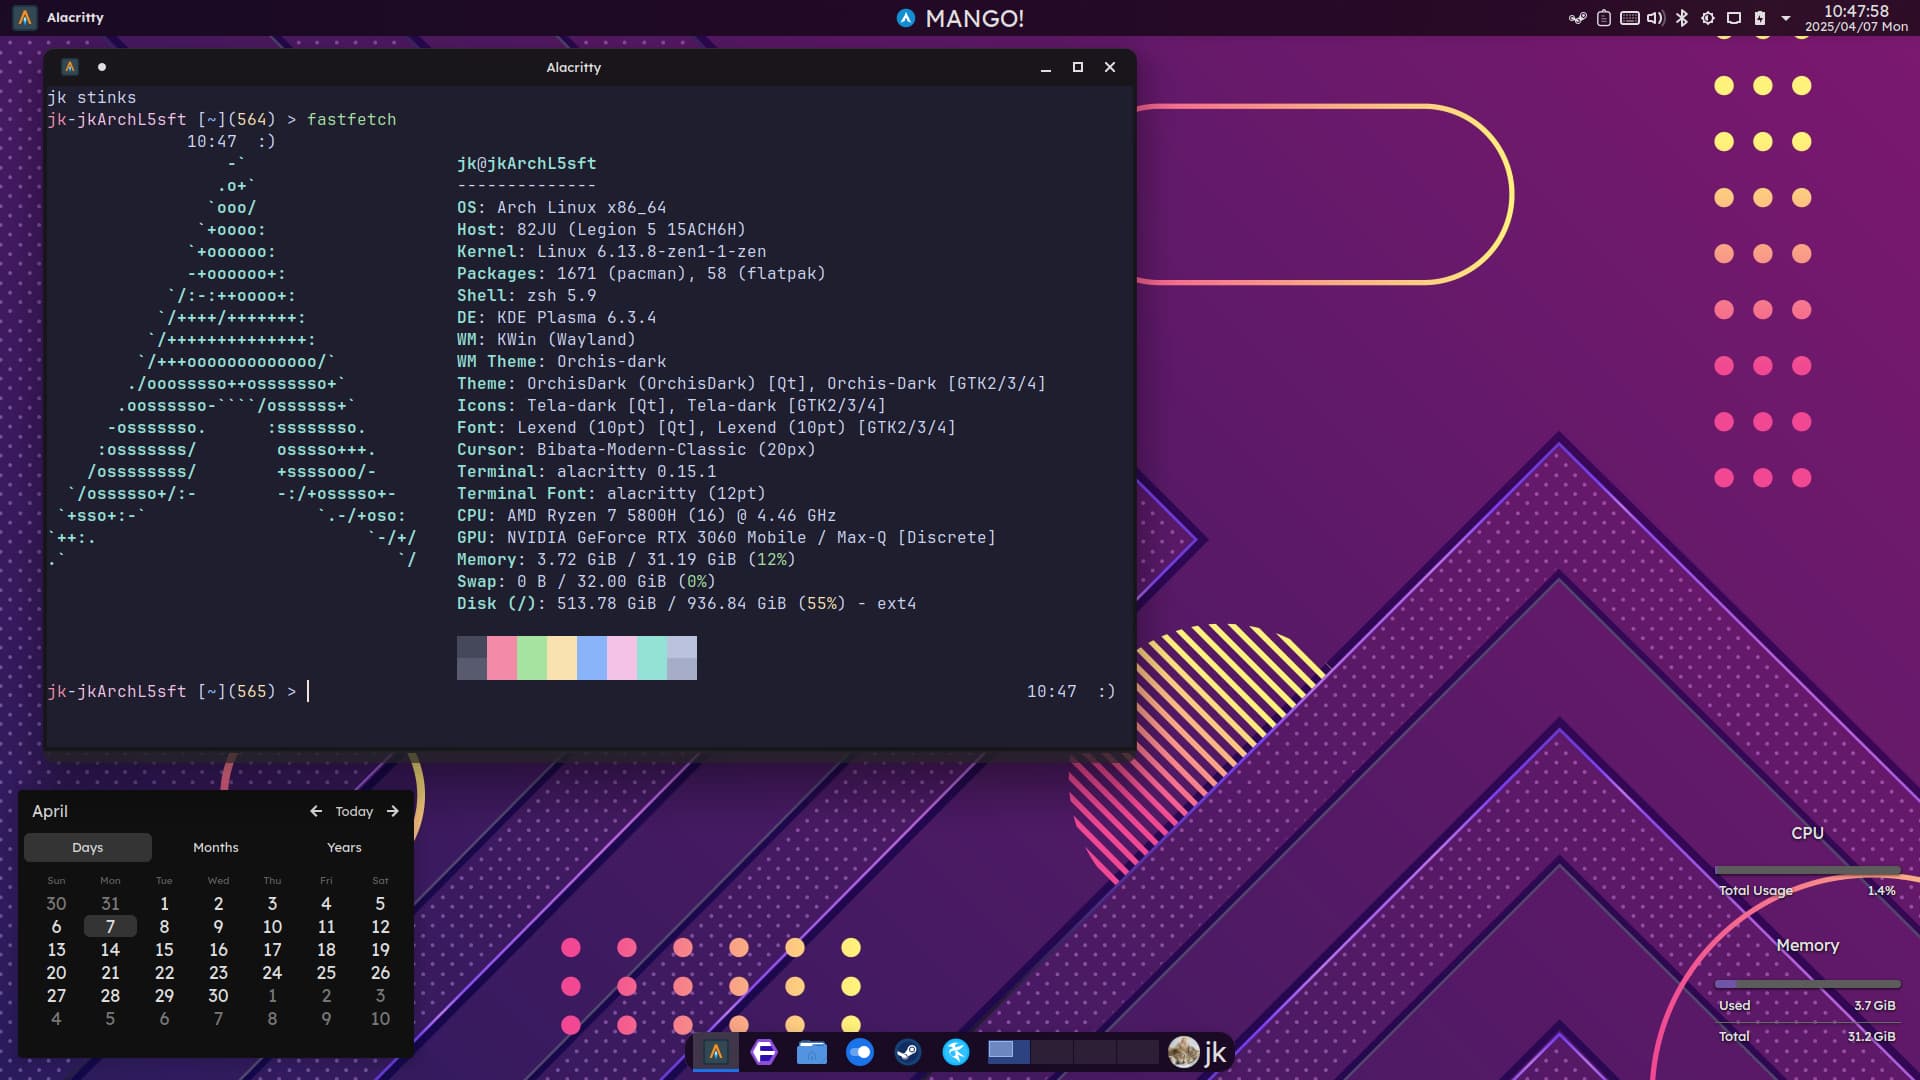Click the GPU line in fastfetch output
Screen dimensions: 1920x1080
pos(727,537)
